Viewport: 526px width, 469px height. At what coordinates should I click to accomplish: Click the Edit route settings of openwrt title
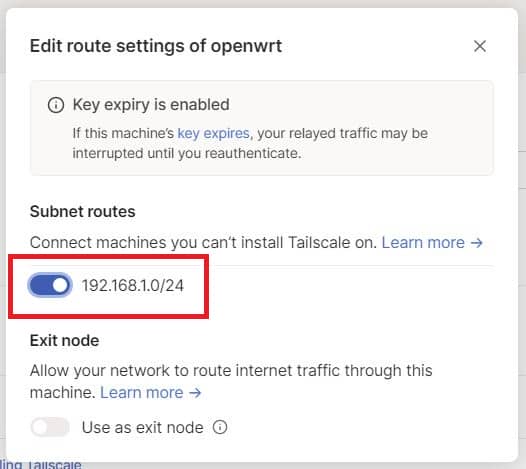pos(156,46)
